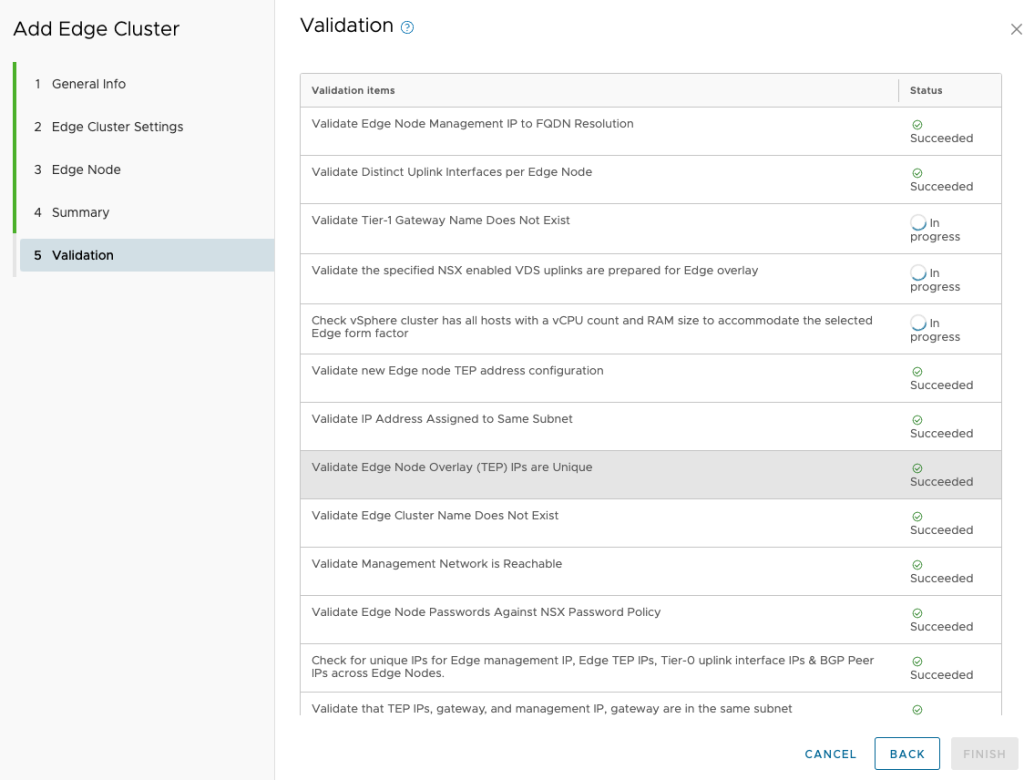This screenshot has width=1024, height=780.
Task: Click in-progress spinner for vCPU count and RAM row
Action: [x=918, y=323]
